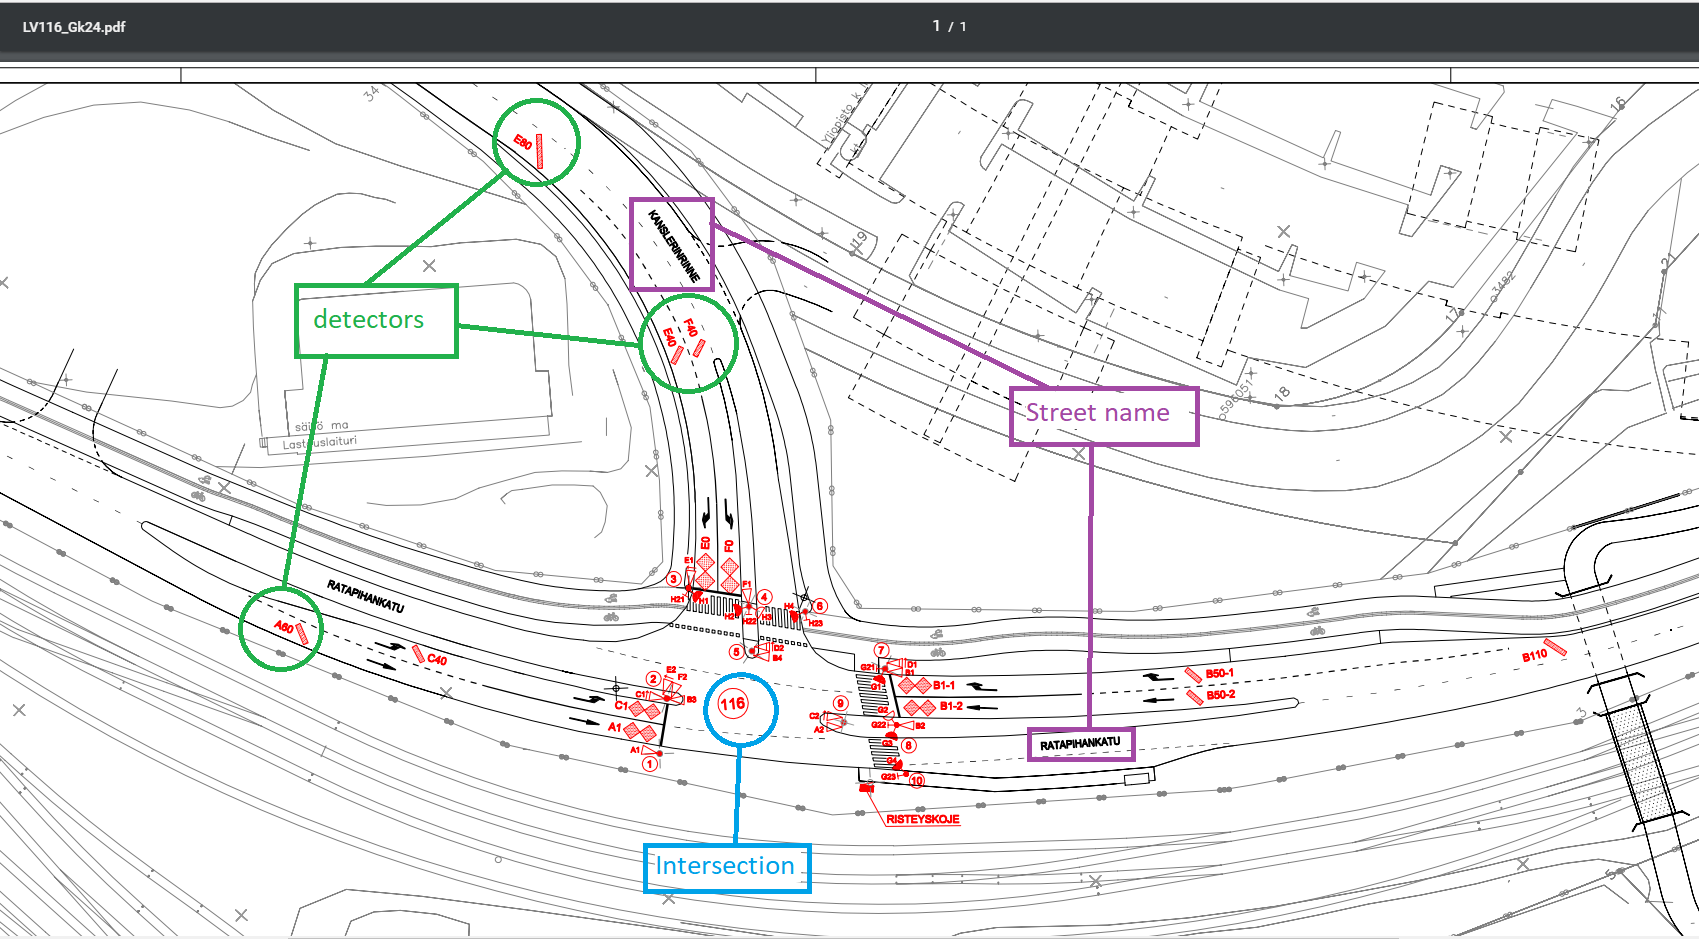Screen dimensions: 1699x939
Task: Click the LV116_Gk24.pdf file title
Action: pyautogui.click(x=74, y=27)
